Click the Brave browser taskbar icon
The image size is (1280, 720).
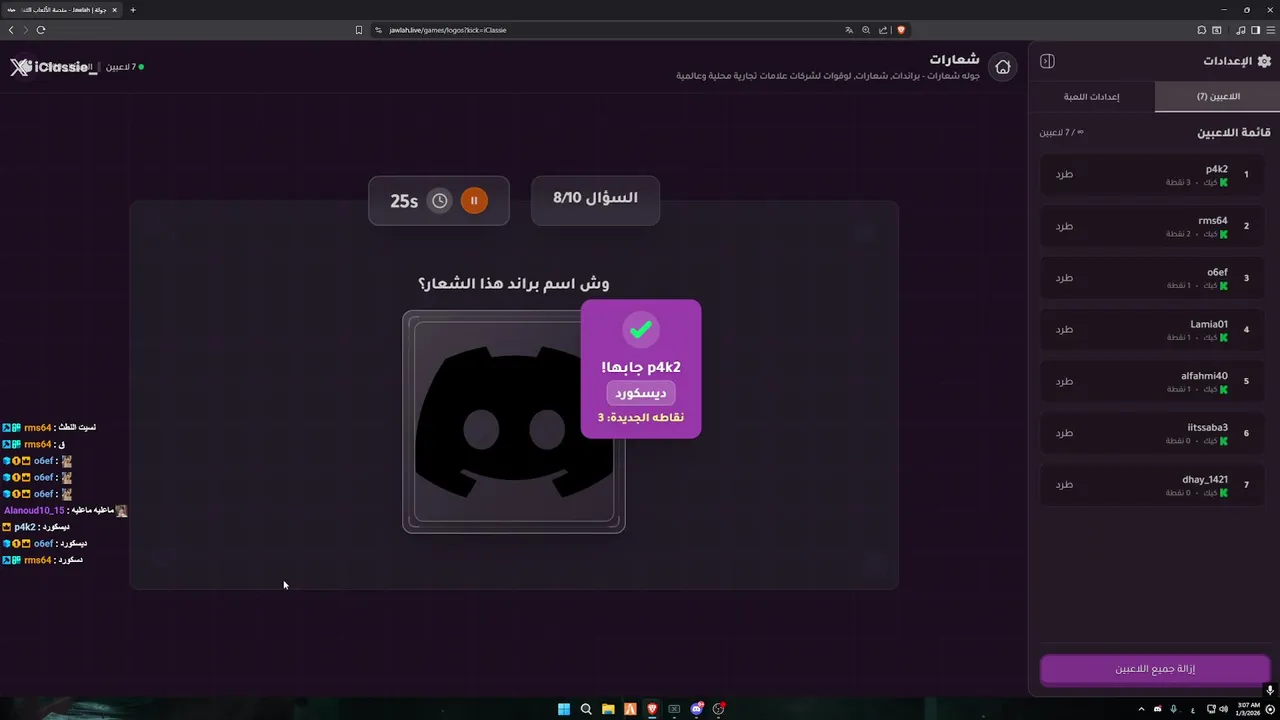(x=652, y=709)
